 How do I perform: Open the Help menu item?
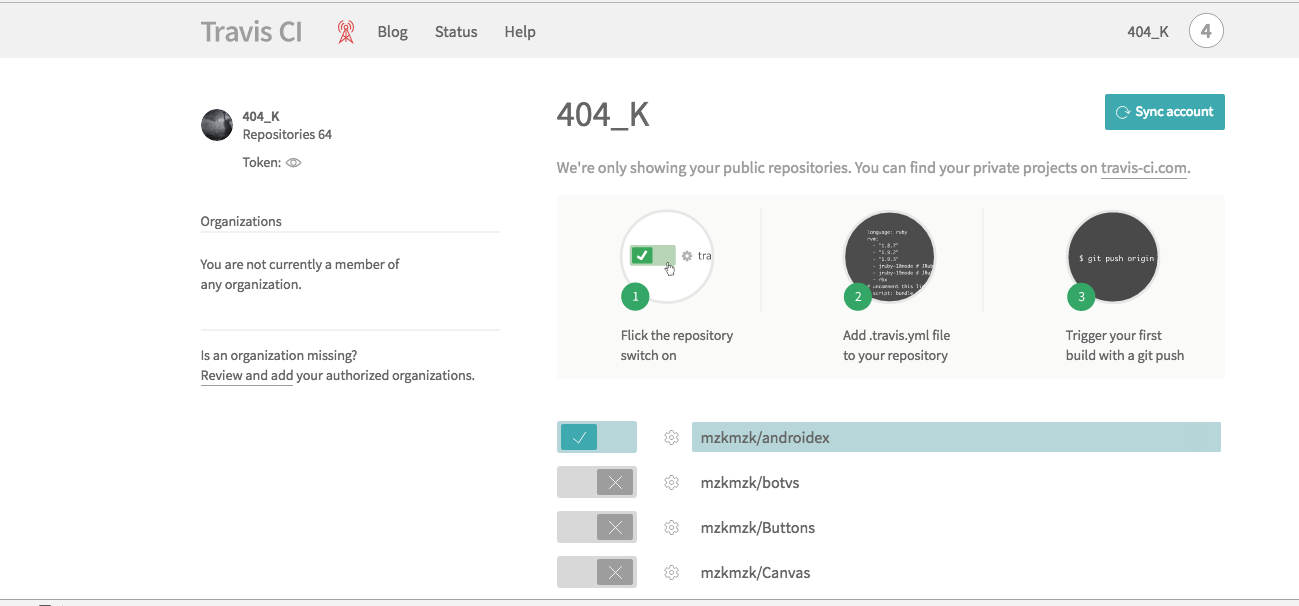click(x=520, y=32)
